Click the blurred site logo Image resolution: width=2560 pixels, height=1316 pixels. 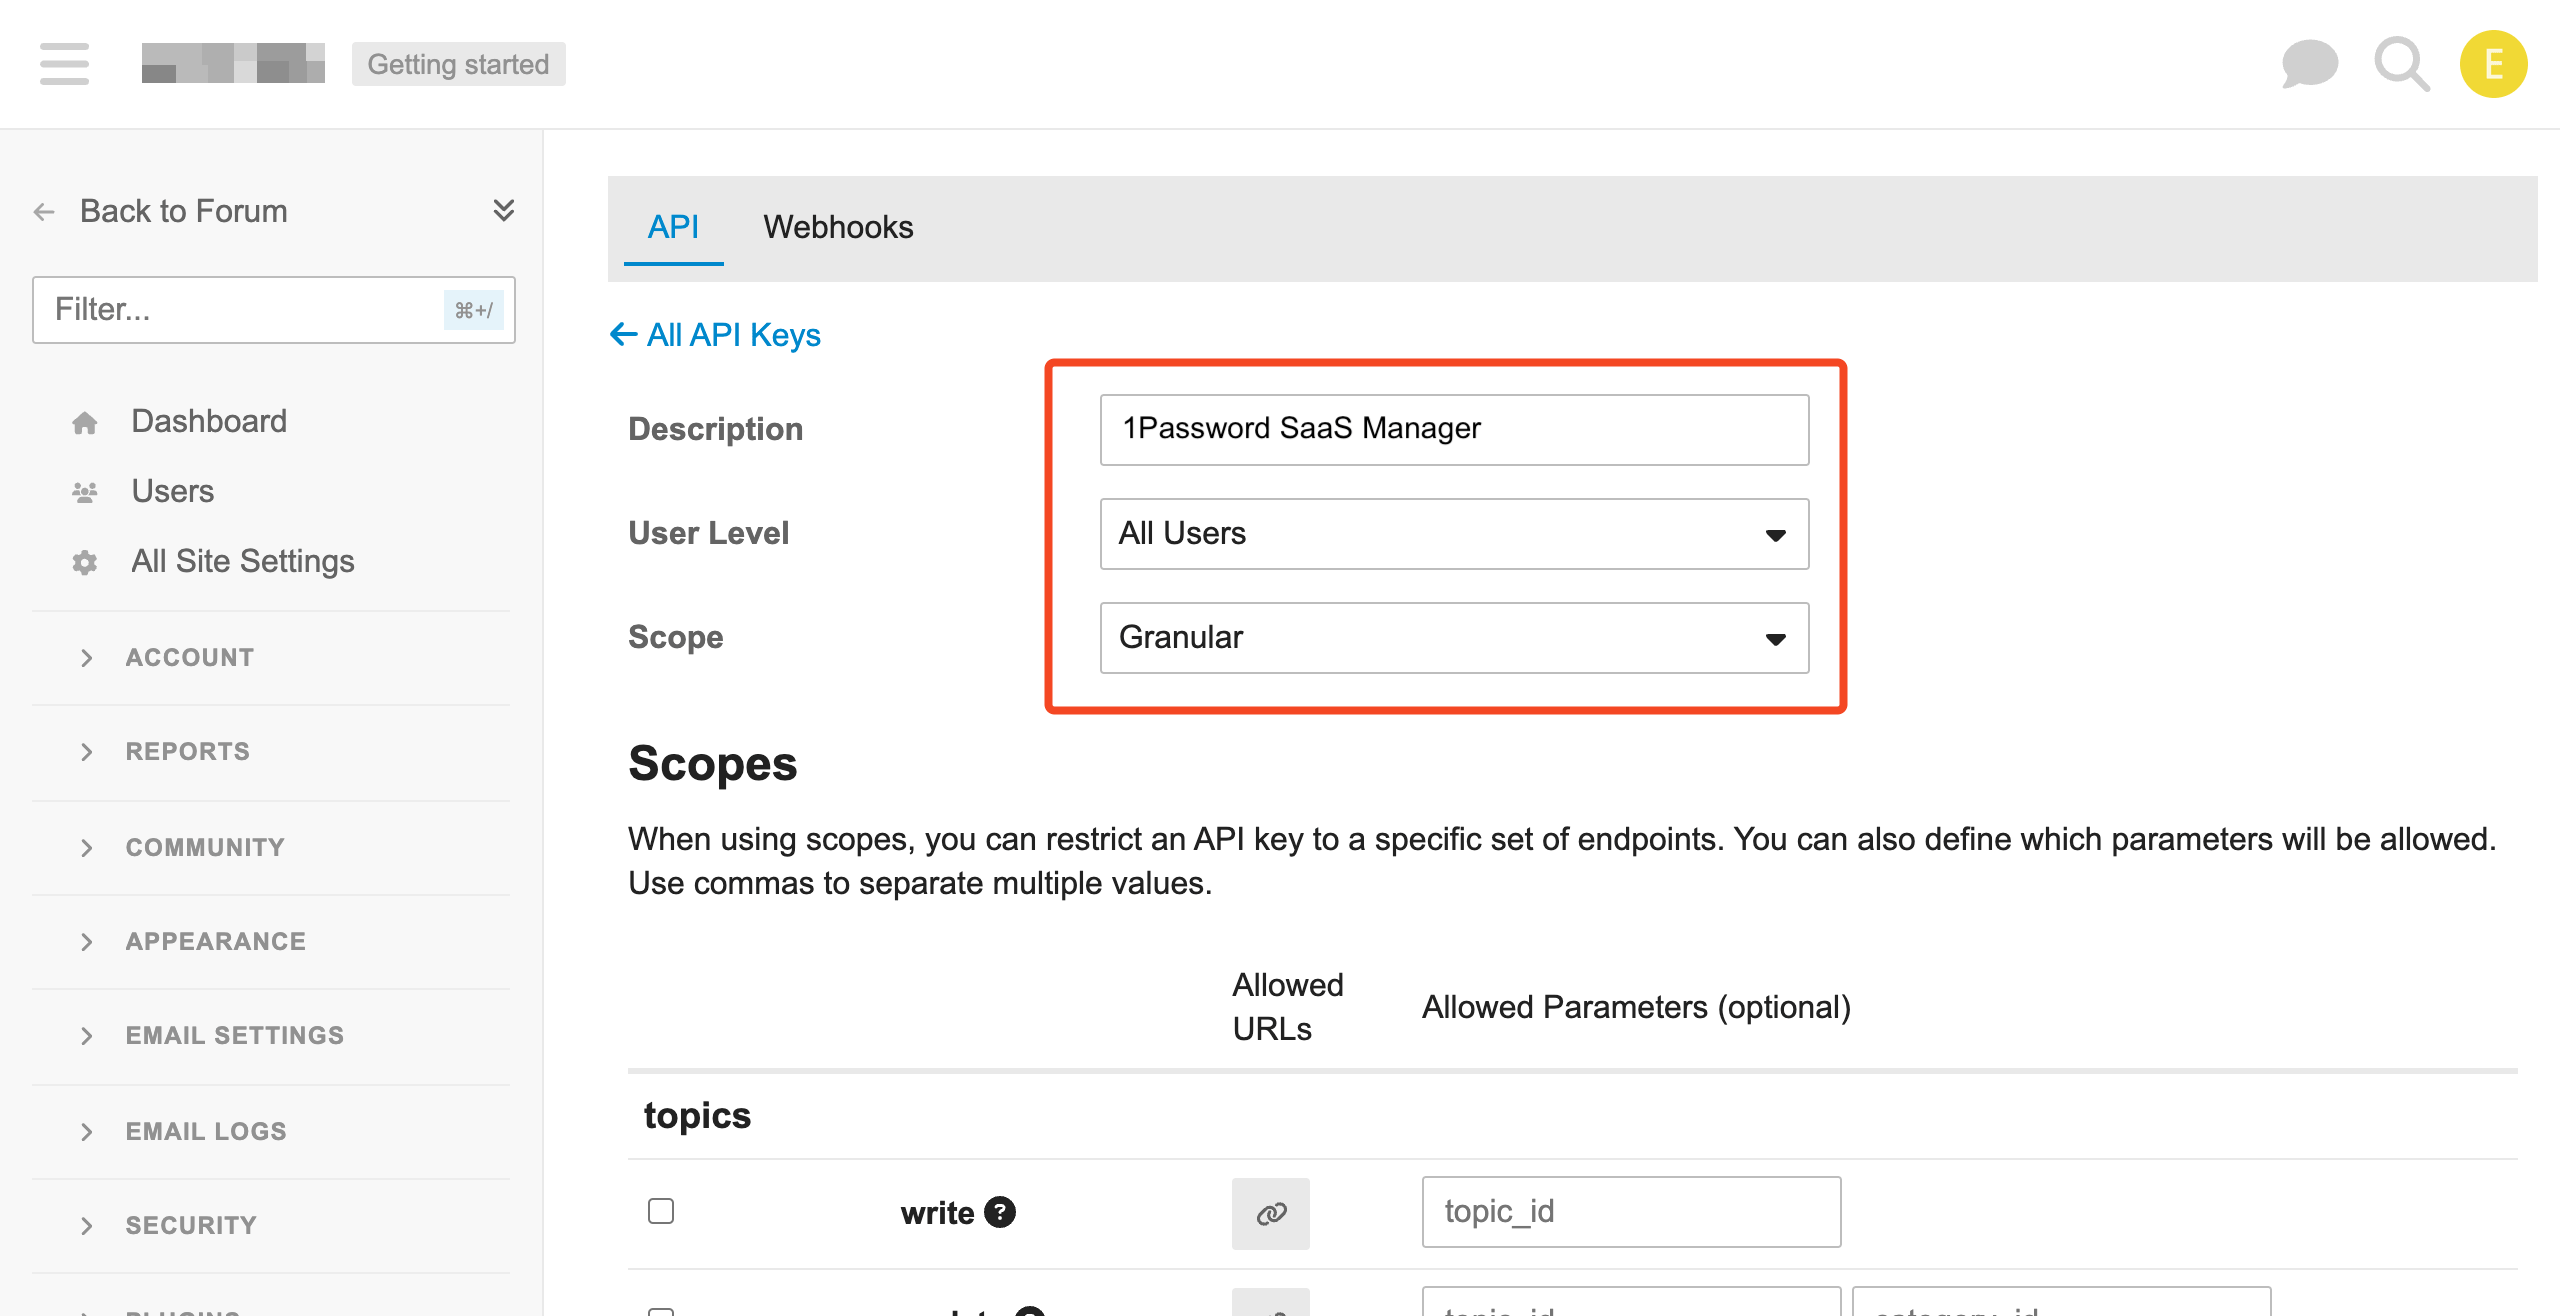[233, 63]
